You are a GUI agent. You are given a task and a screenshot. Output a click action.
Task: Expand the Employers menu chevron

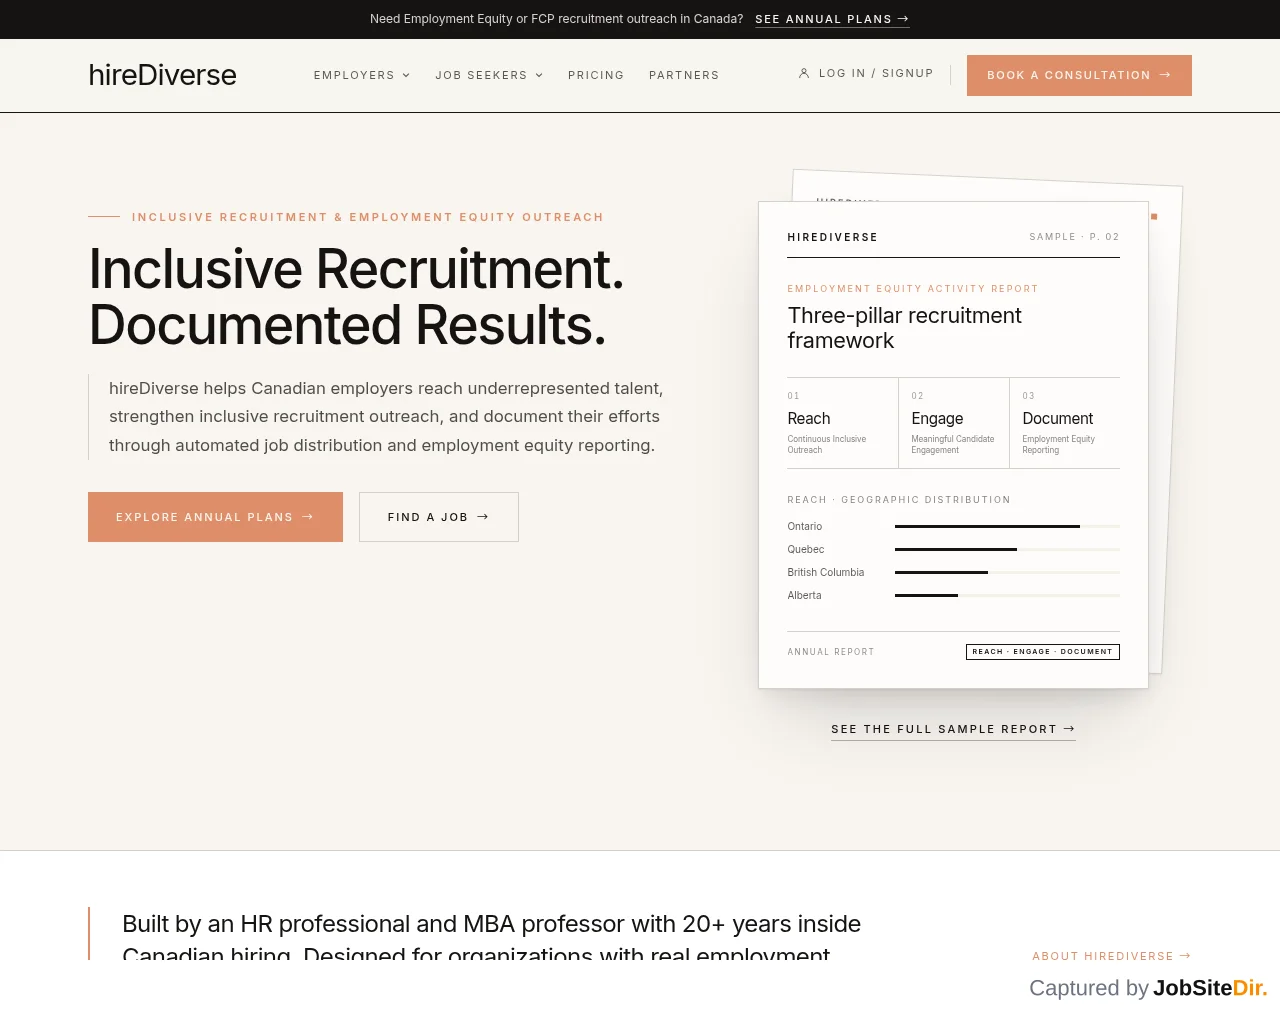pyautogui.click(x=406, y=75)
